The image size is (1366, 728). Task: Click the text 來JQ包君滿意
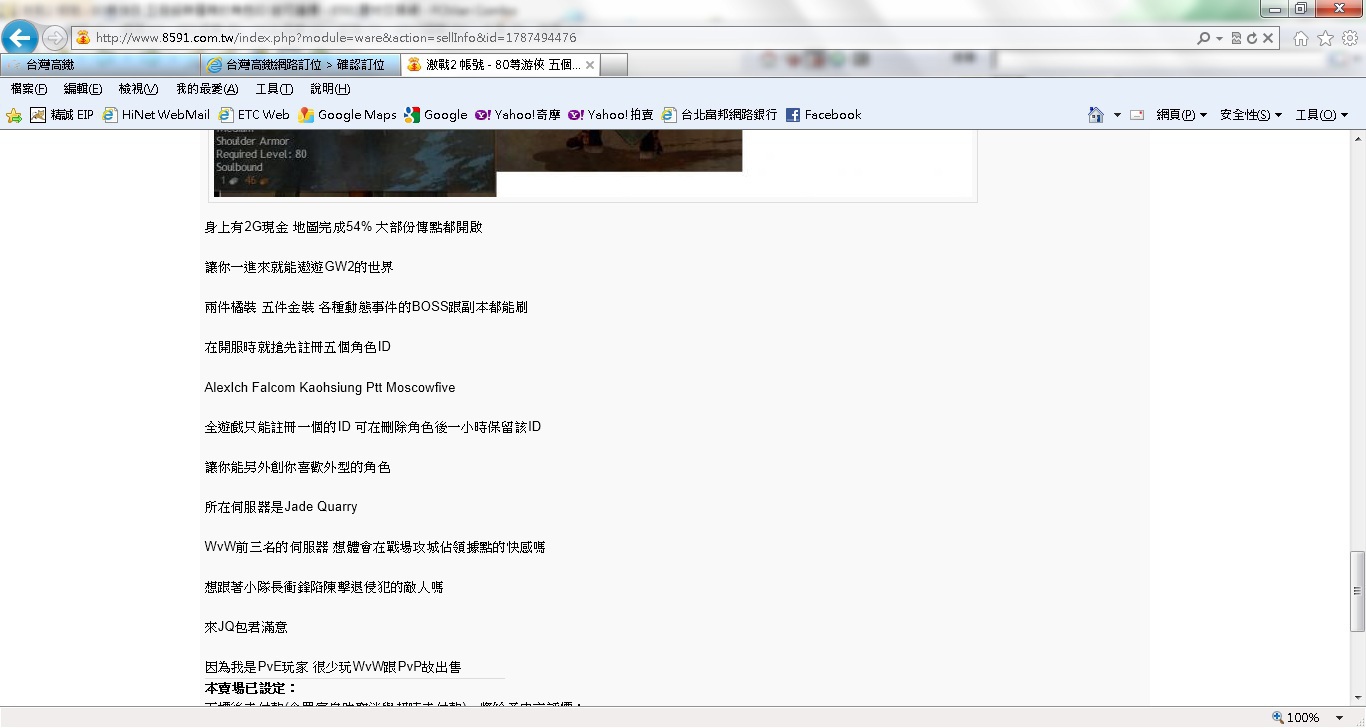(246, 627)
